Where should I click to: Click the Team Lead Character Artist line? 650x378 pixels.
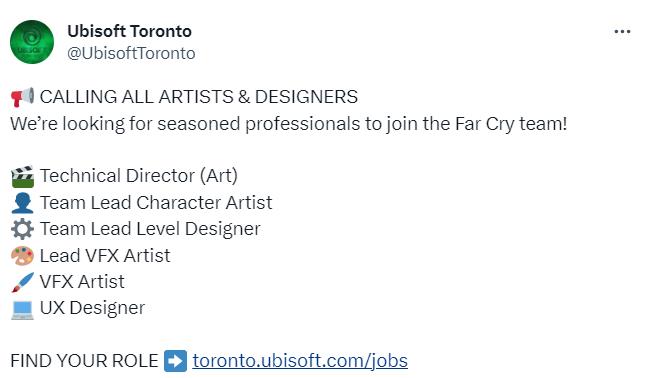point(156,203)
